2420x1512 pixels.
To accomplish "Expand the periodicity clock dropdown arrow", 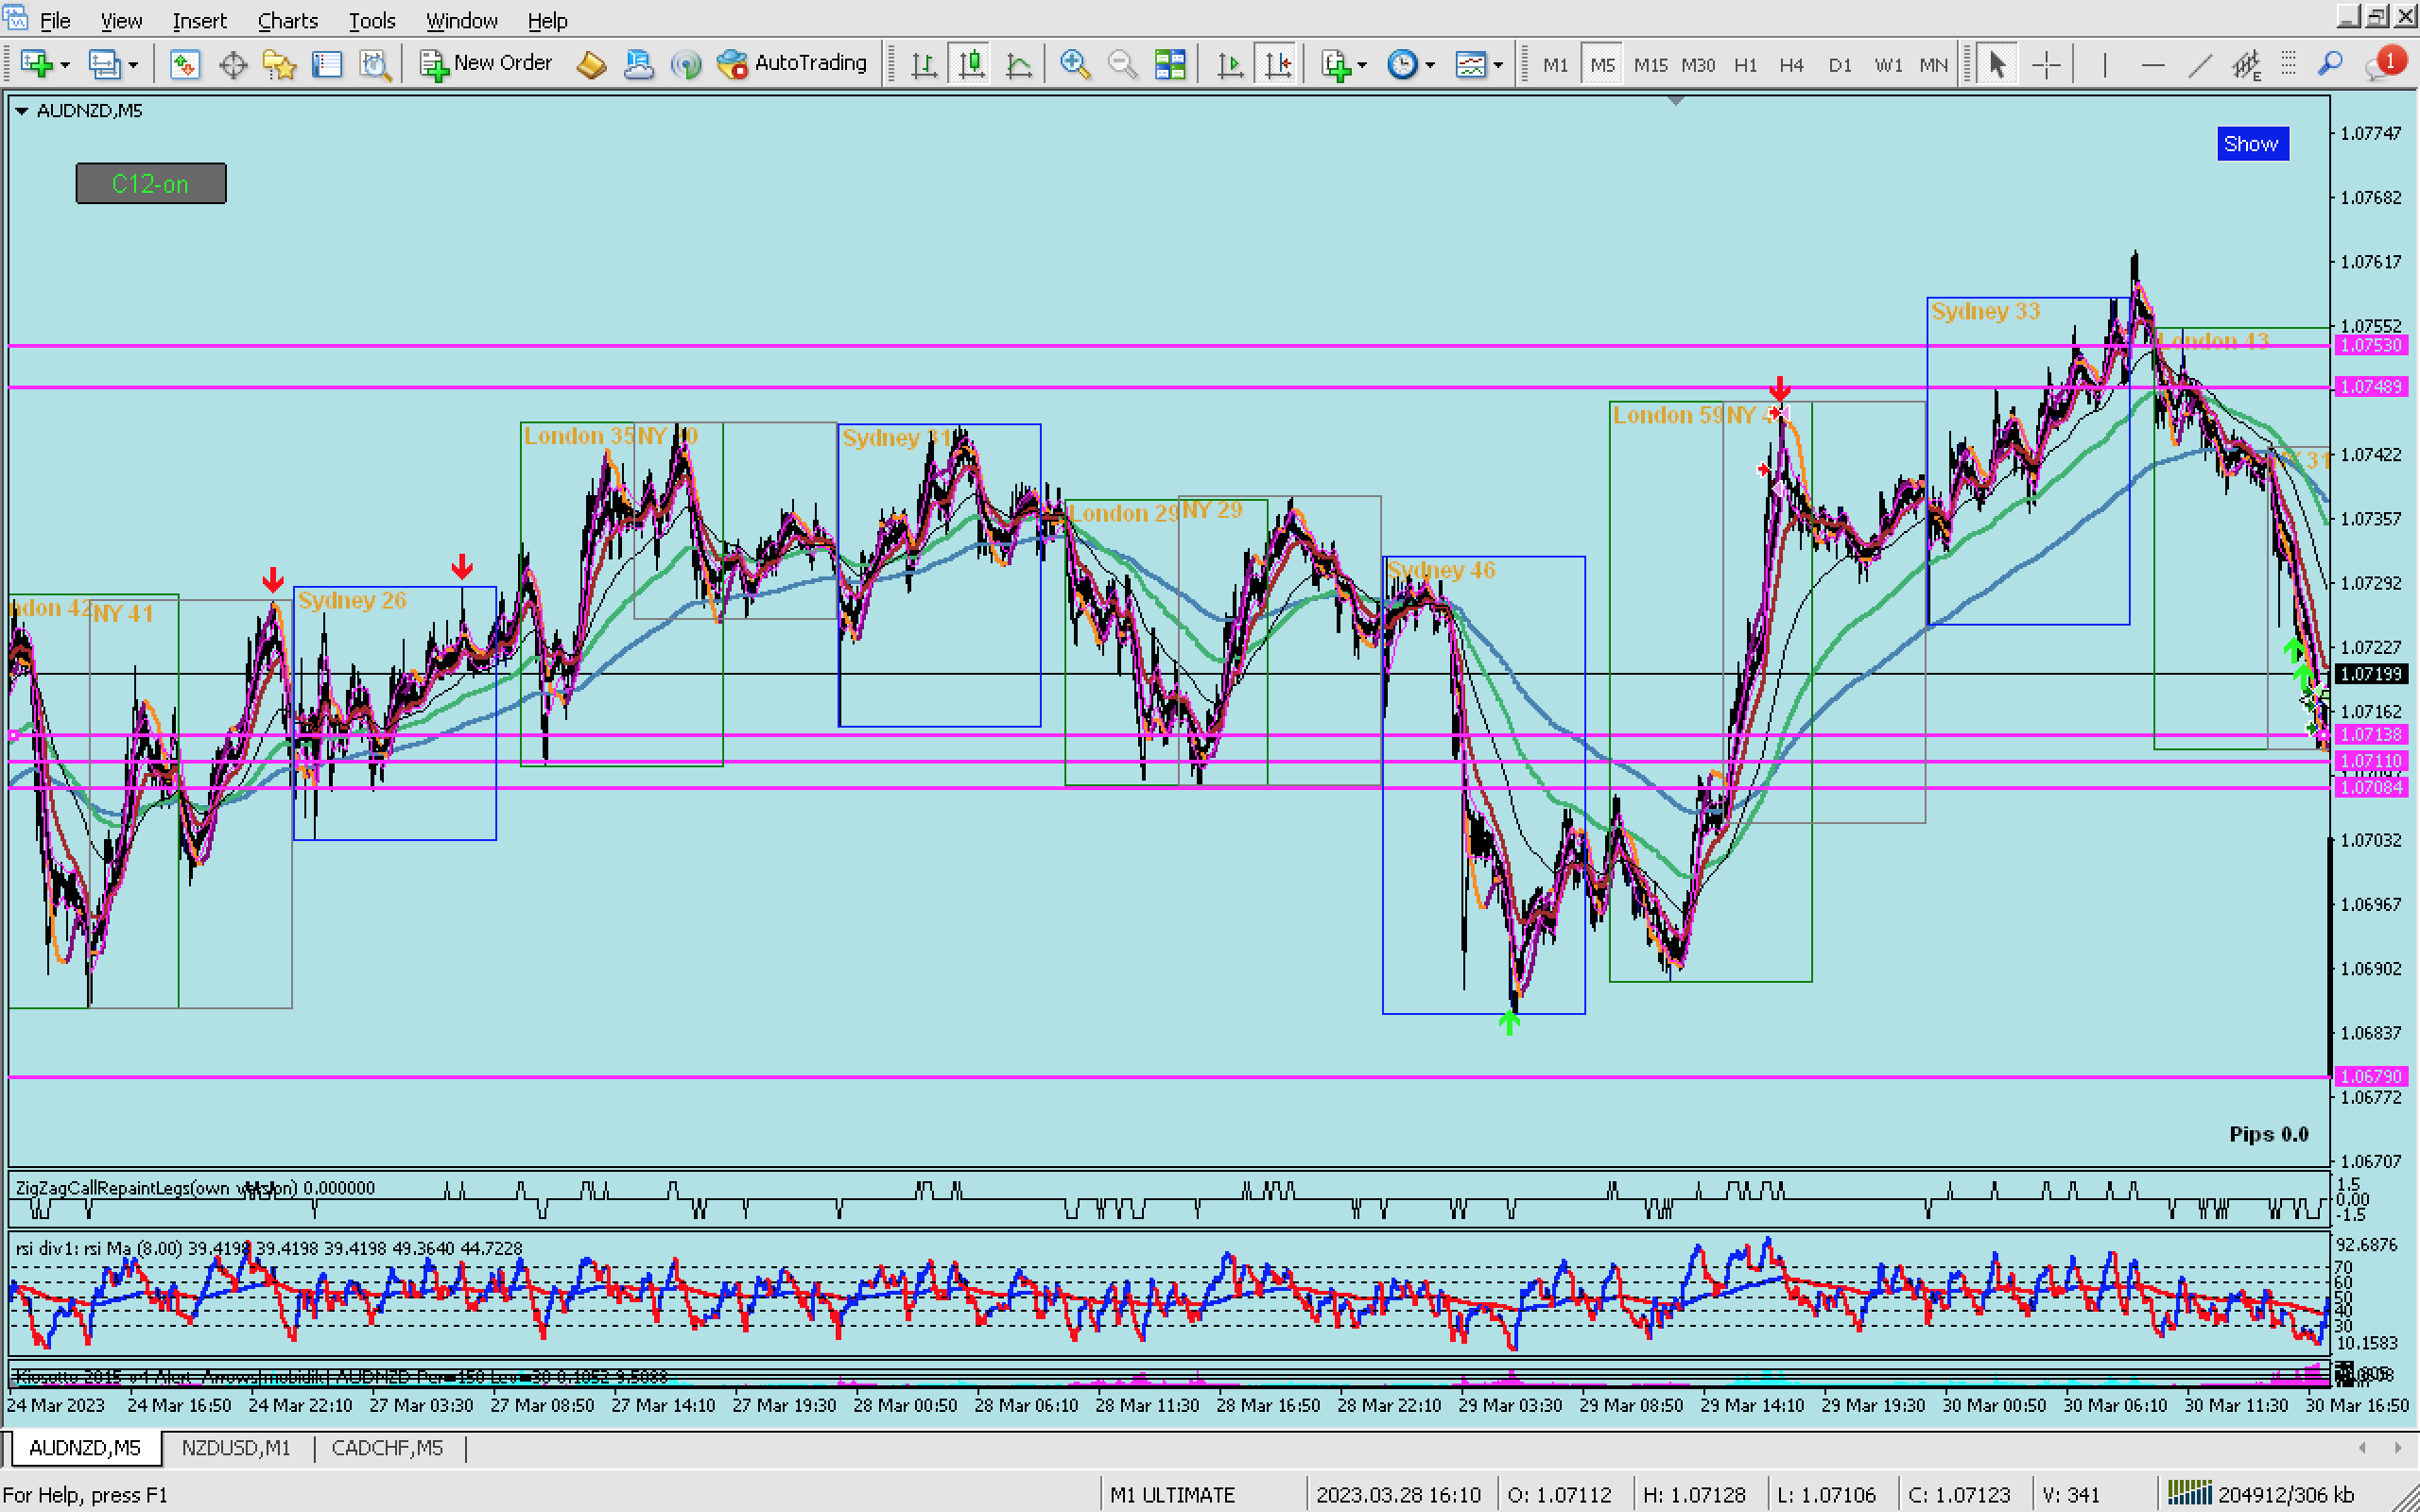I will coord(1430,65).
